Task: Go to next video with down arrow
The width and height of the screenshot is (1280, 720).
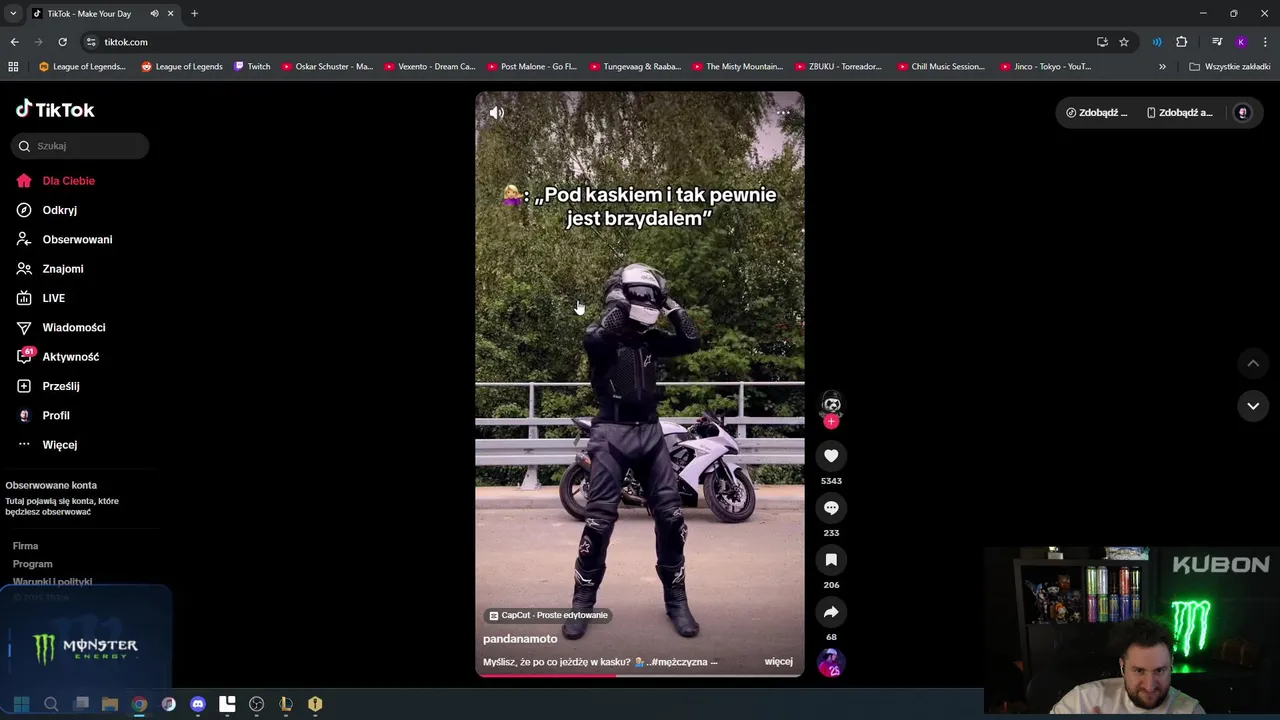Action: pos(1253,406)
